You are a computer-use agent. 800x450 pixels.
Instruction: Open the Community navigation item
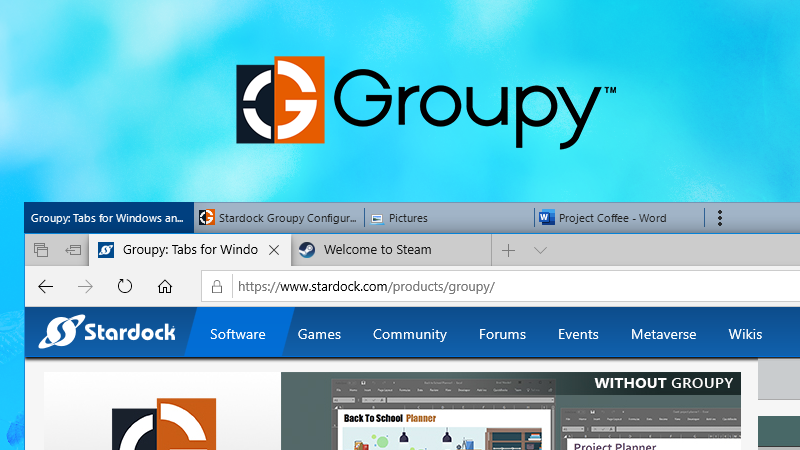click(410, 334)
